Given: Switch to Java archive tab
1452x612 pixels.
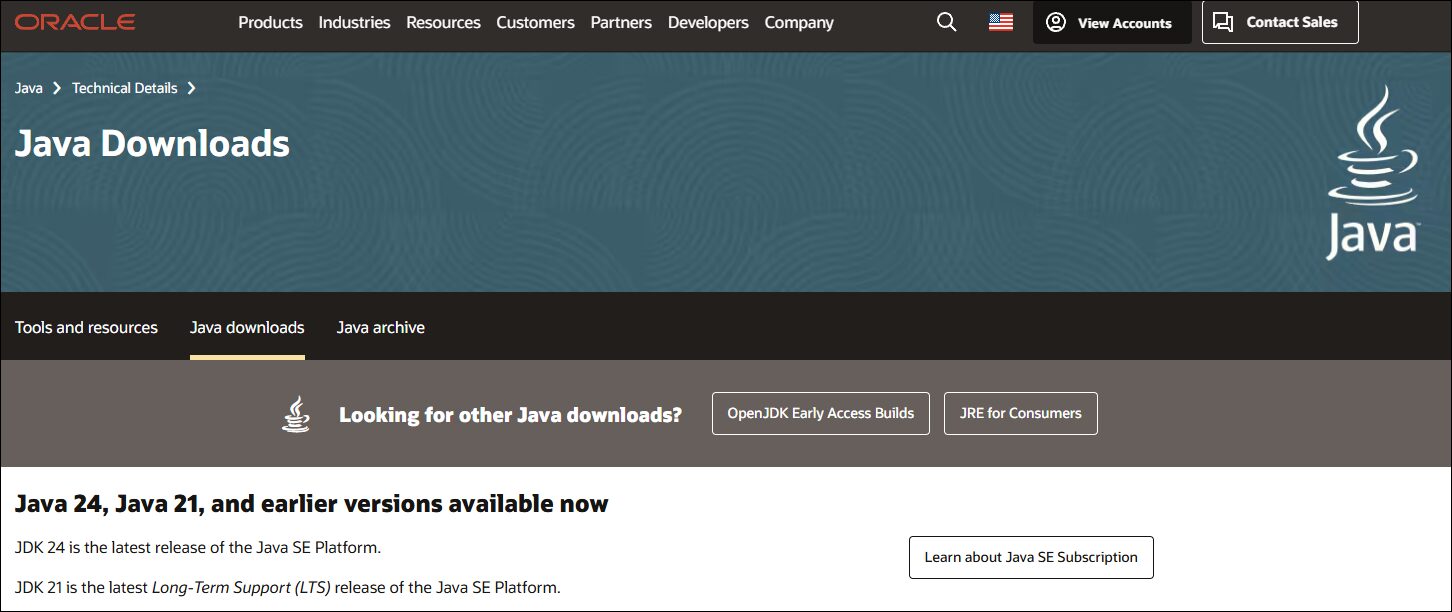Looking at the screenshot, I should coord(380,327).
